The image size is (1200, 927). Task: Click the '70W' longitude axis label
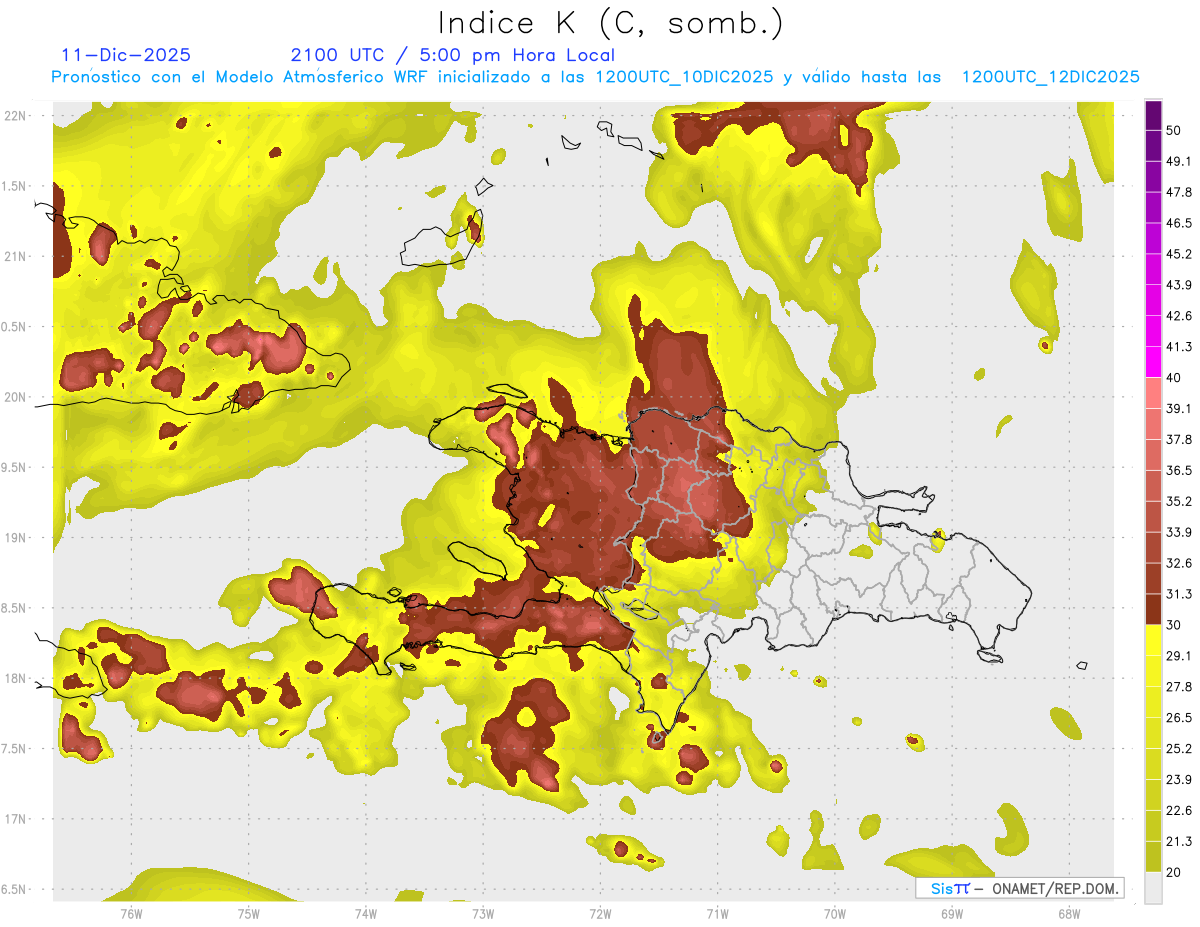click(x=834, y=914)
